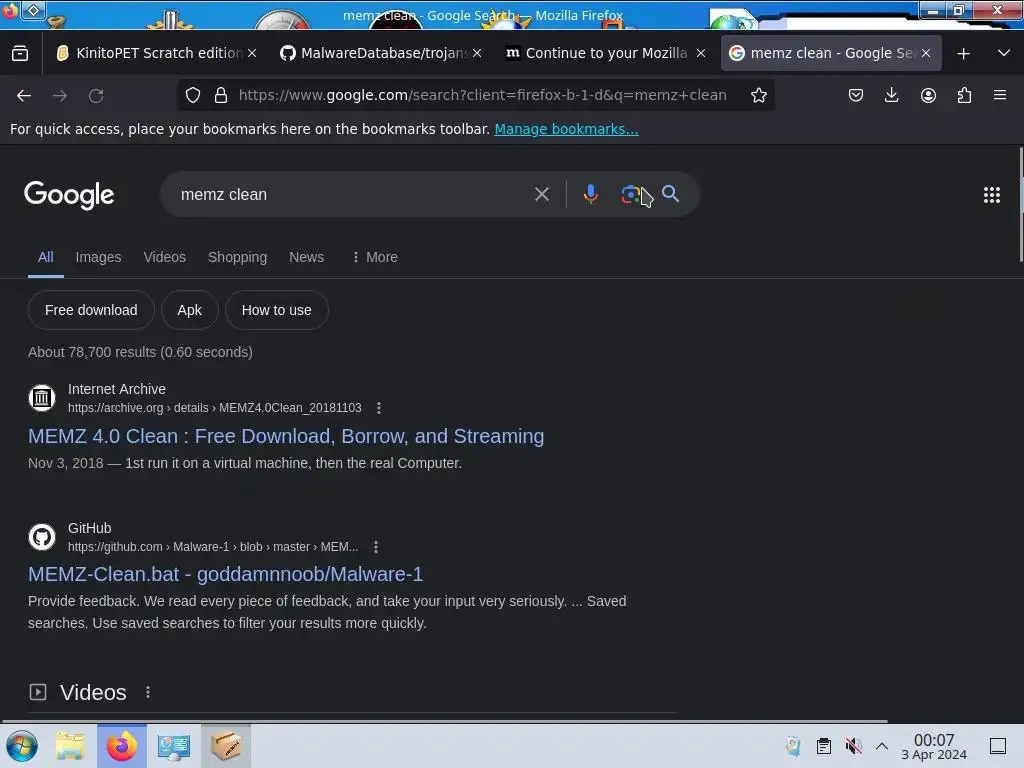Bookmark this page with star icon
The height and width of the screenshot is (768, 1024).
tap(758, 95)
